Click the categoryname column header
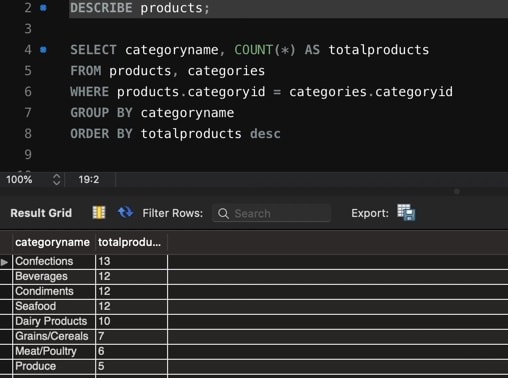The height and width of the screenshot is (378, 508). (x=53, y=242)
